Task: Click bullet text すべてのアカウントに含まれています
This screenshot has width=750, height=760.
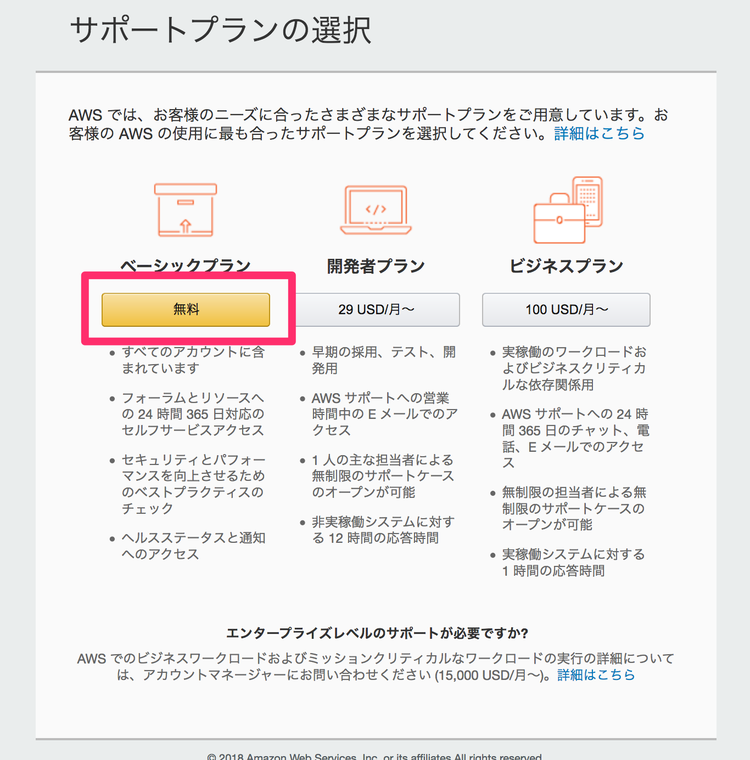Action: point(193,360)
